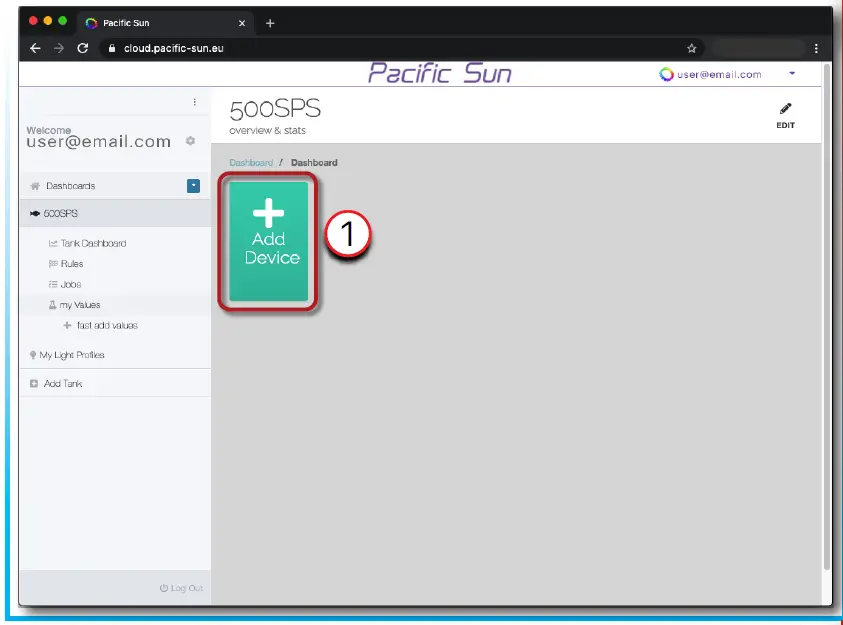843x625 pixels.
Task: Click the site padlock icon
Action: (x=112, y=48)
